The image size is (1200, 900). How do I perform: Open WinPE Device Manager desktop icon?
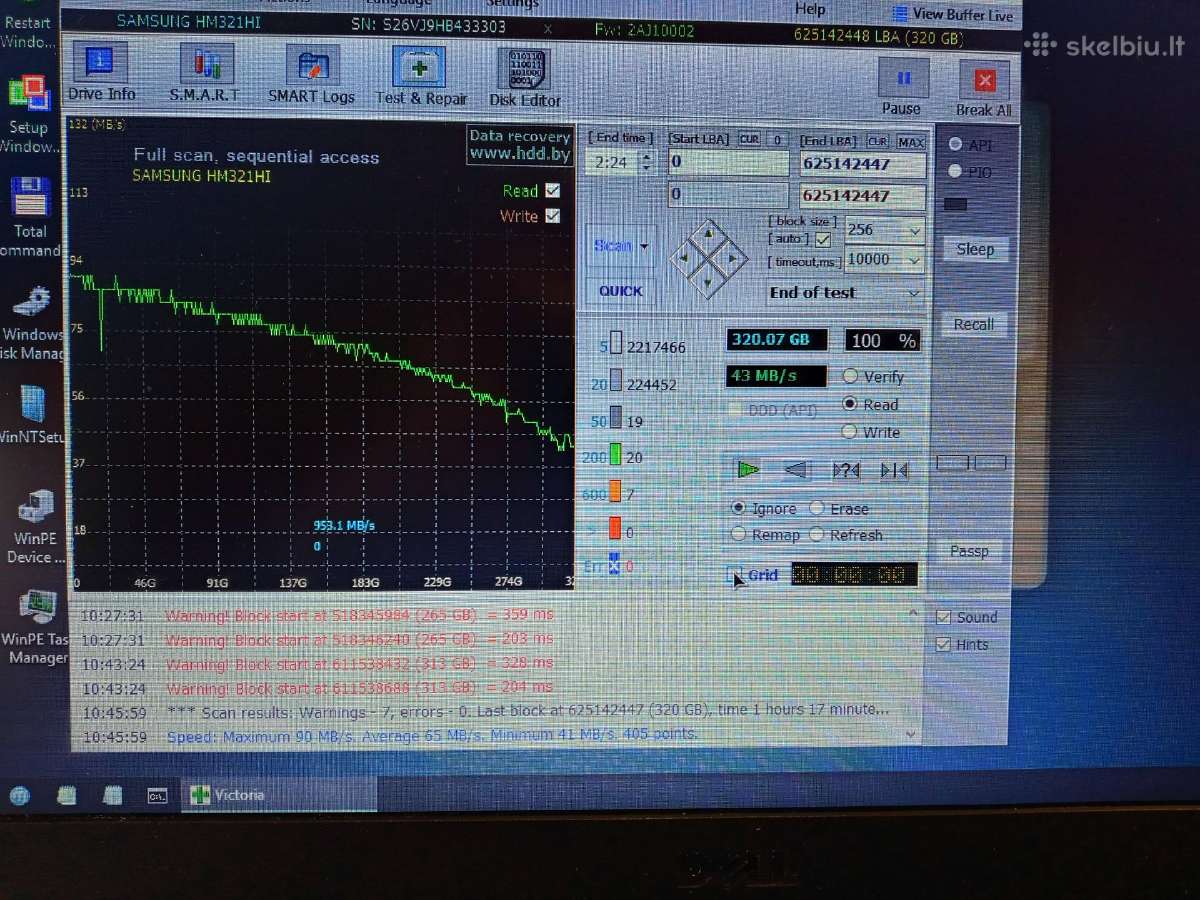pos(35,527)
